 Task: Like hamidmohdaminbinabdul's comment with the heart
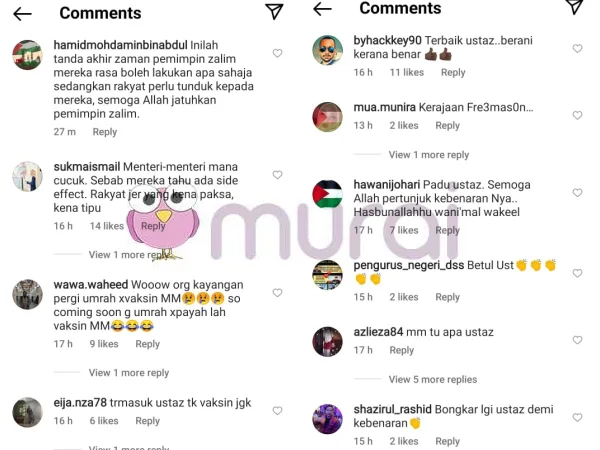pos(277,53)
